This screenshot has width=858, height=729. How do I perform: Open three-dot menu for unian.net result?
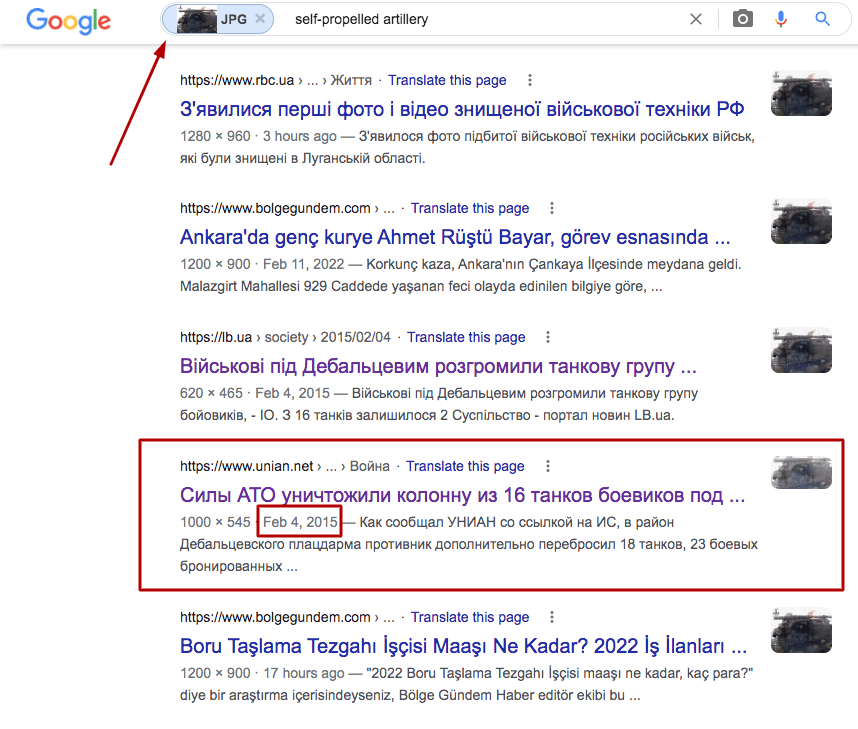(x=547, y=466)
